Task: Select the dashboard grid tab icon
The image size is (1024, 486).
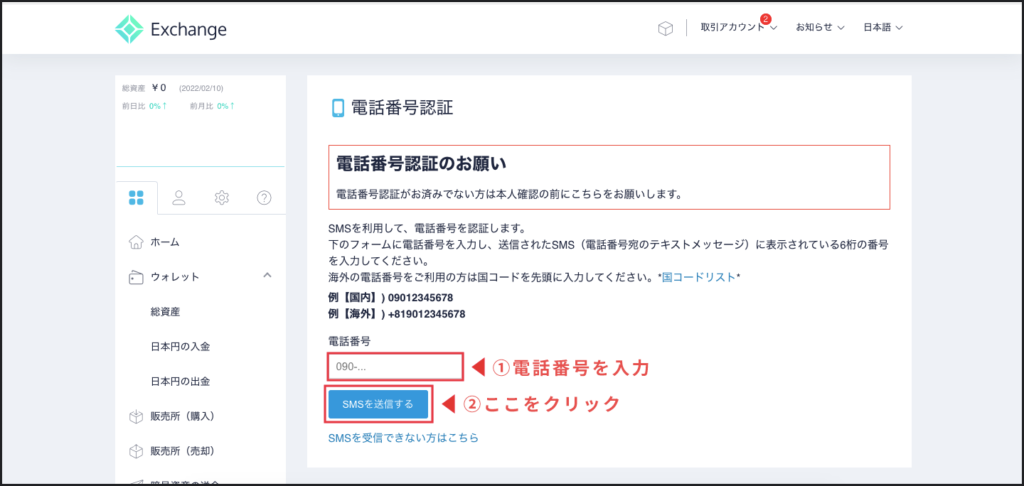Action: point(137,198)
